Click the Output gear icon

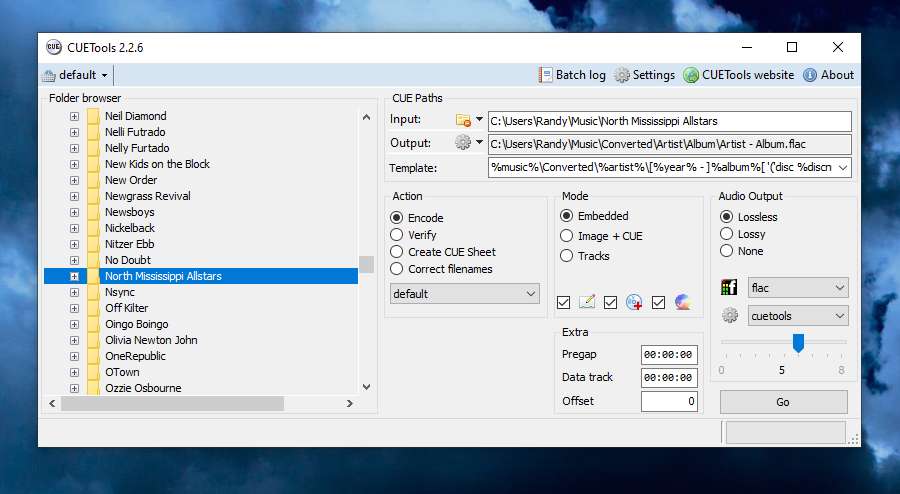coord(463,142)
